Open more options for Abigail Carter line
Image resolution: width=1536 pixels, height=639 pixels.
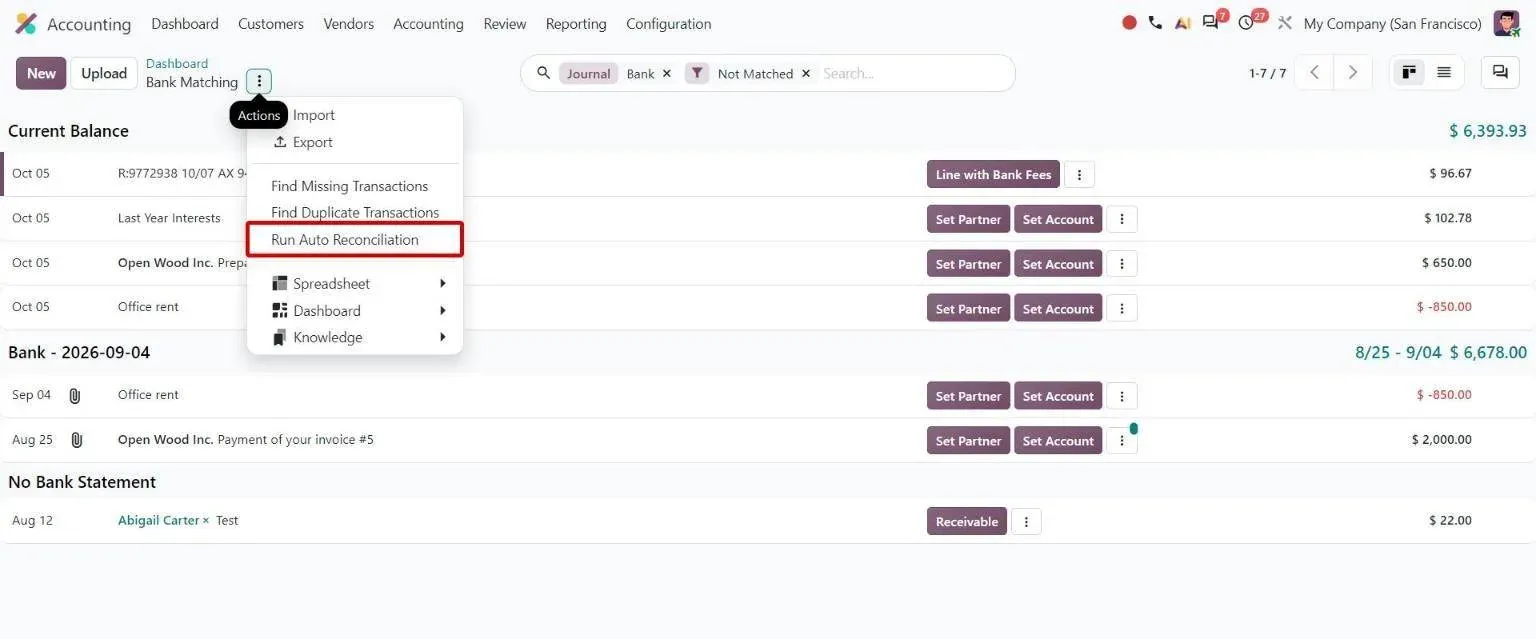click(x=1026, y=521)
